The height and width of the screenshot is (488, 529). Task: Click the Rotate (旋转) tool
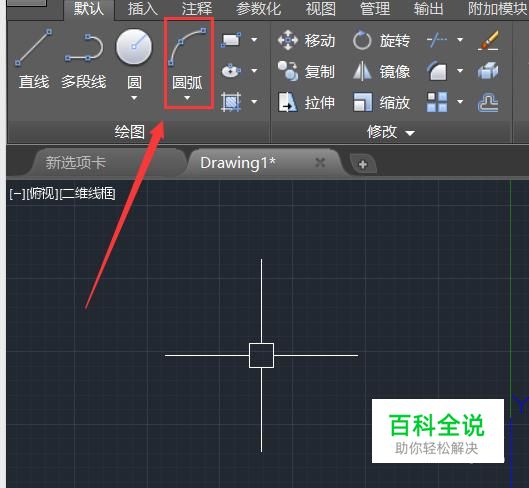(381, 40)
